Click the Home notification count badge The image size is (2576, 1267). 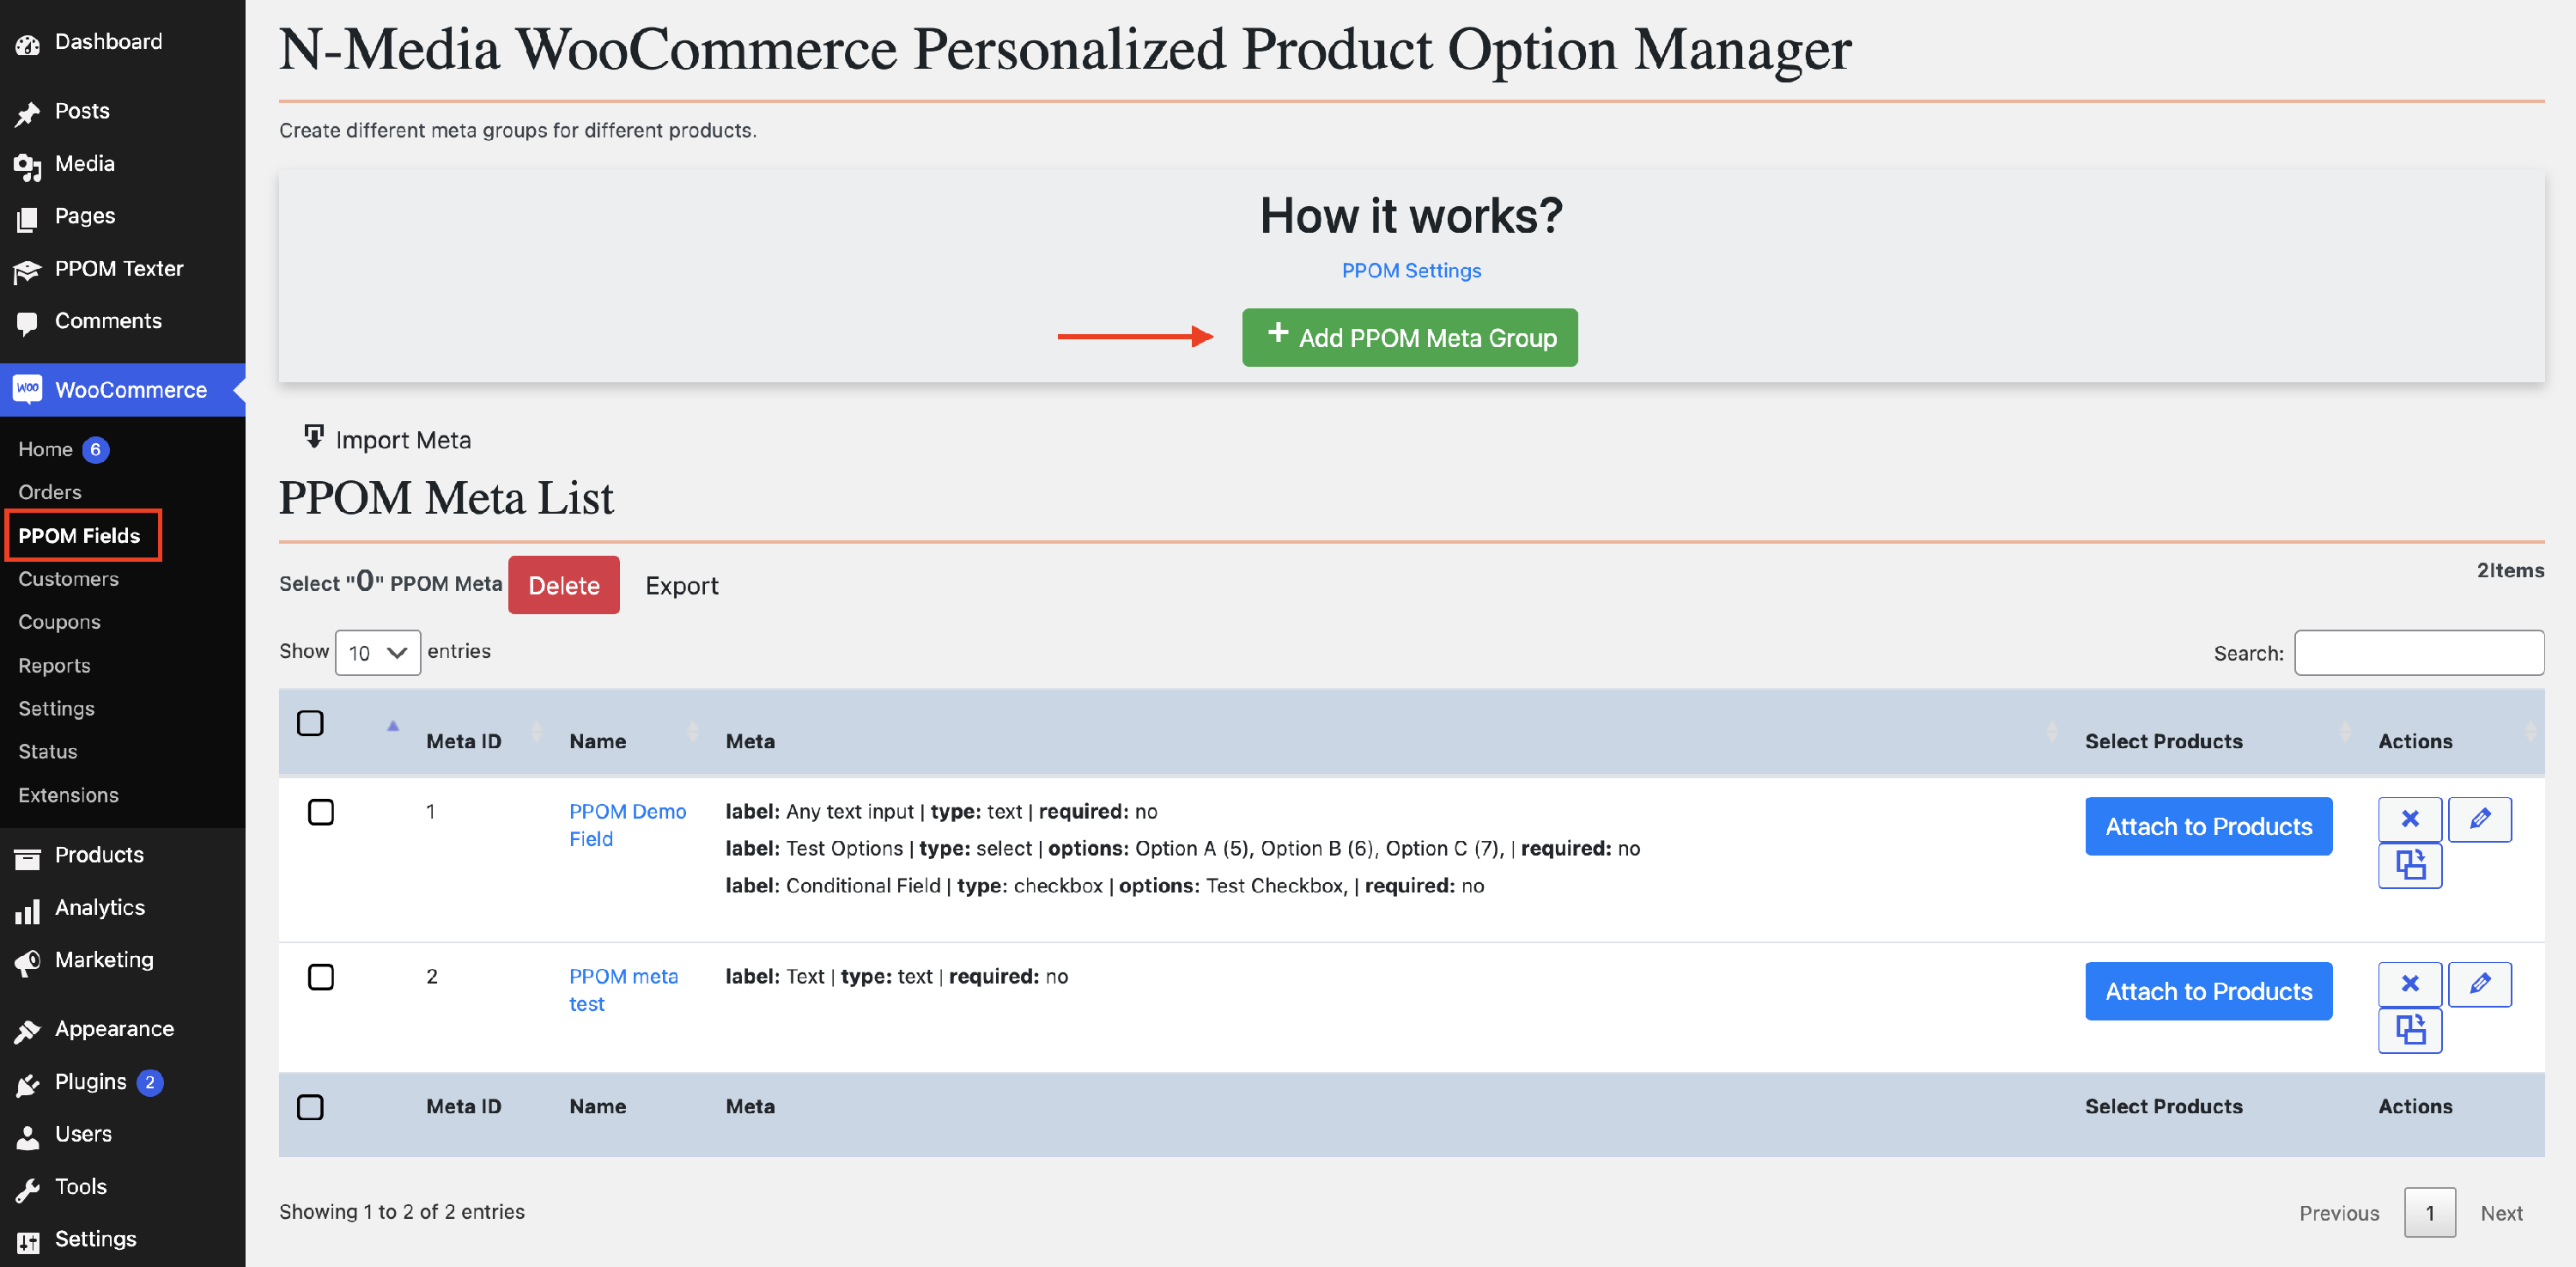(x=95, y=450)
